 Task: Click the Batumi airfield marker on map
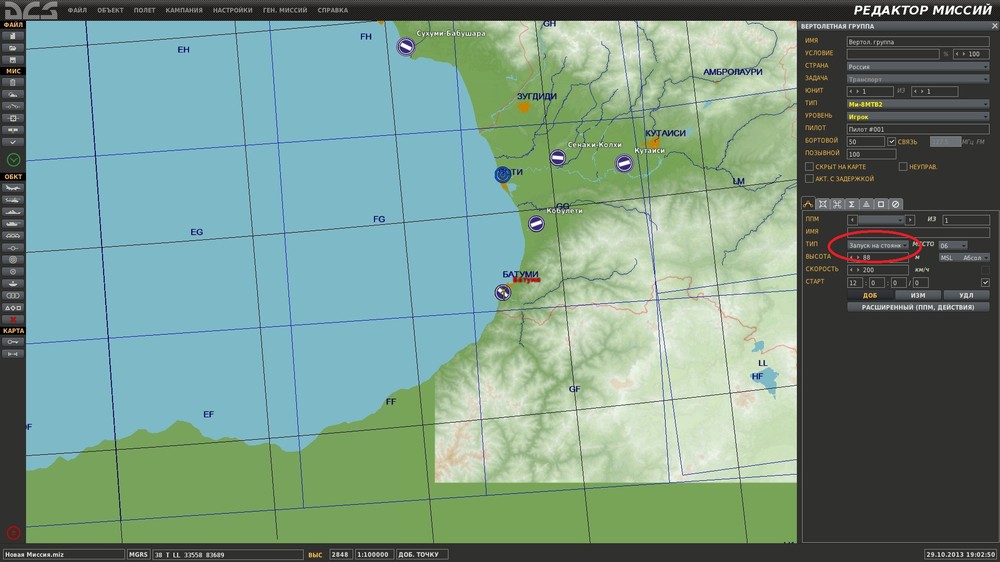click(x=503, y=292)
